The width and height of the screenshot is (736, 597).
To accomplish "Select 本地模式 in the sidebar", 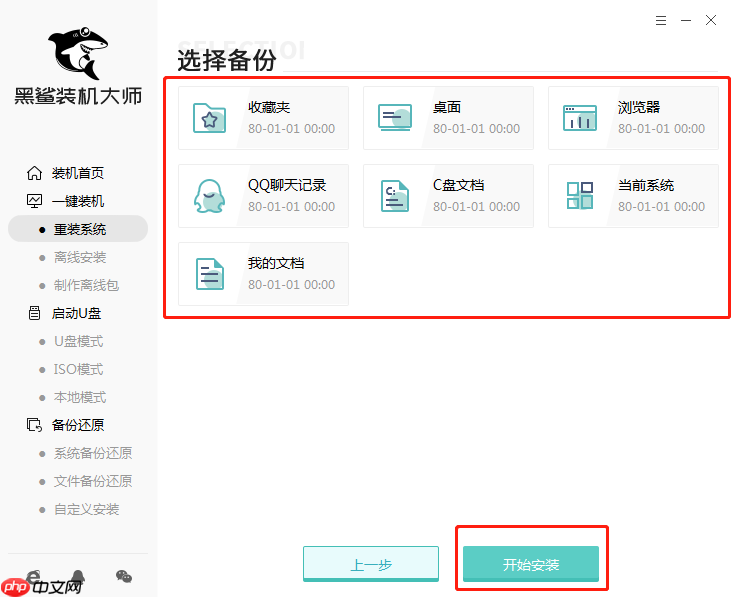I will [x=80, y=398].
